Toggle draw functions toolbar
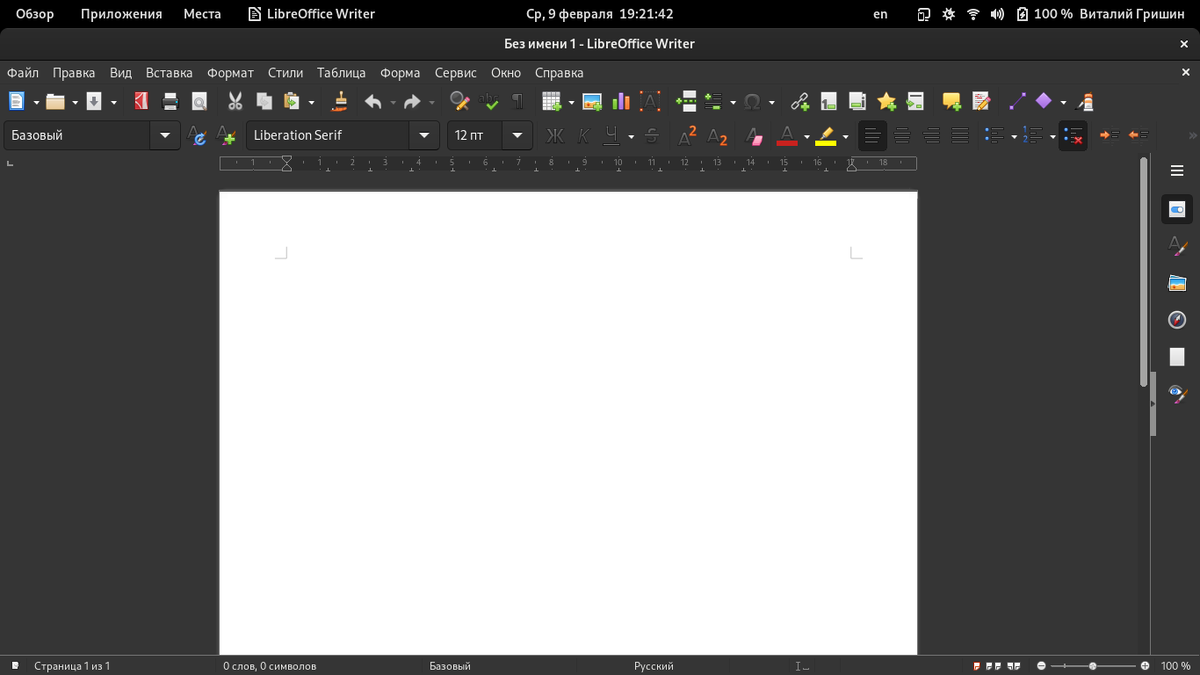The height and width of the screenshot is (675, 1200). pyautogui.click(x=1085, y=101)
